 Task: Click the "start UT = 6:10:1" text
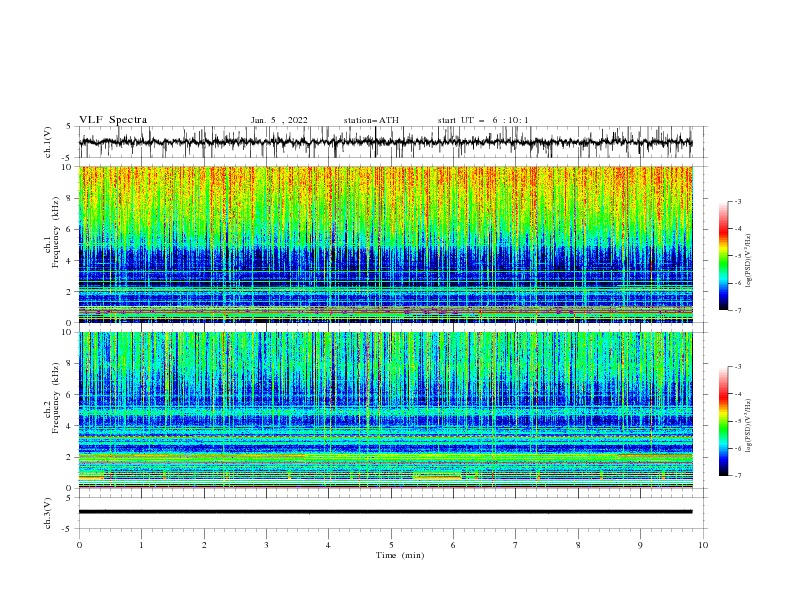click(x=483, y=120)
